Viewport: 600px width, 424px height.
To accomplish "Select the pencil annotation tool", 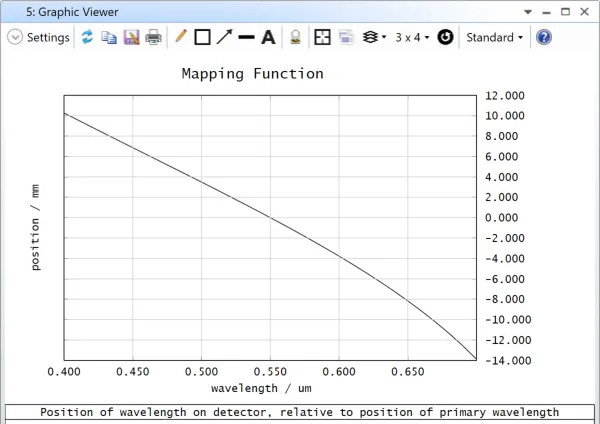I will [181, 37].
